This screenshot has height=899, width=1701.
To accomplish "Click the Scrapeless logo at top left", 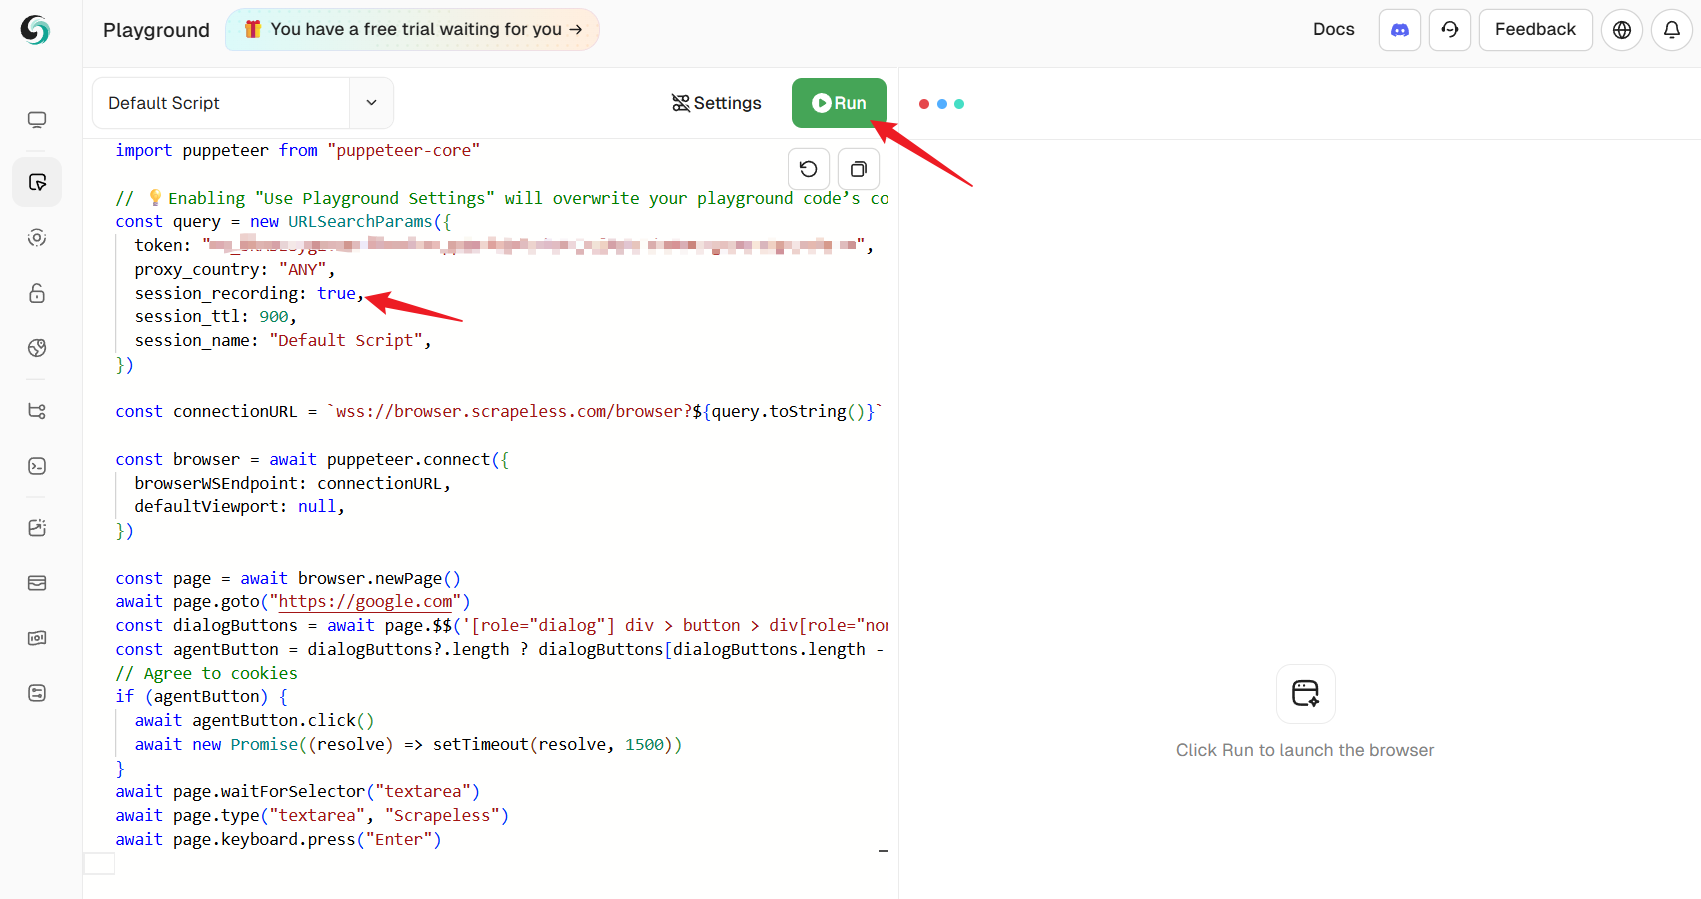I will point(35,30).
